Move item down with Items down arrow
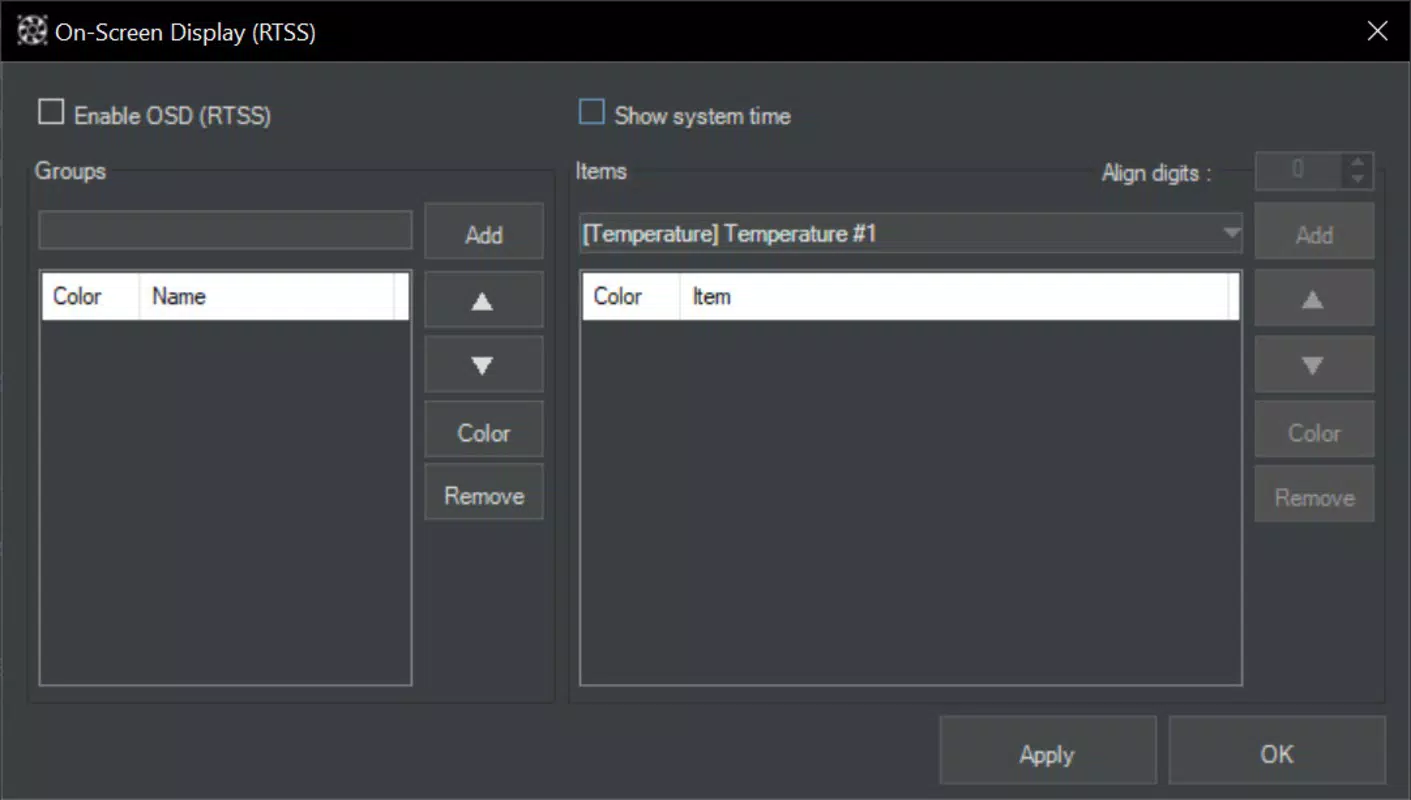1411x800 pixels. pos(1313,365)
